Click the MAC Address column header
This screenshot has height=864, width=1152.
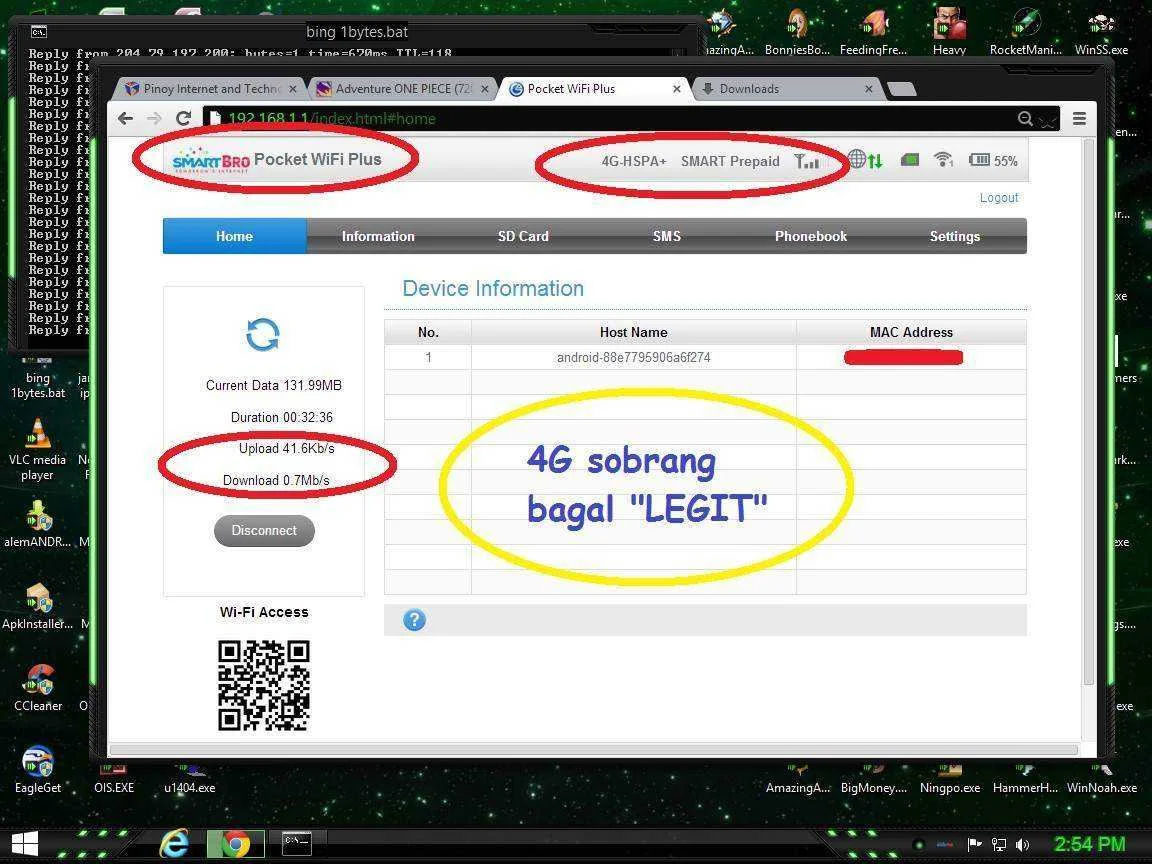tap(911, 332)
